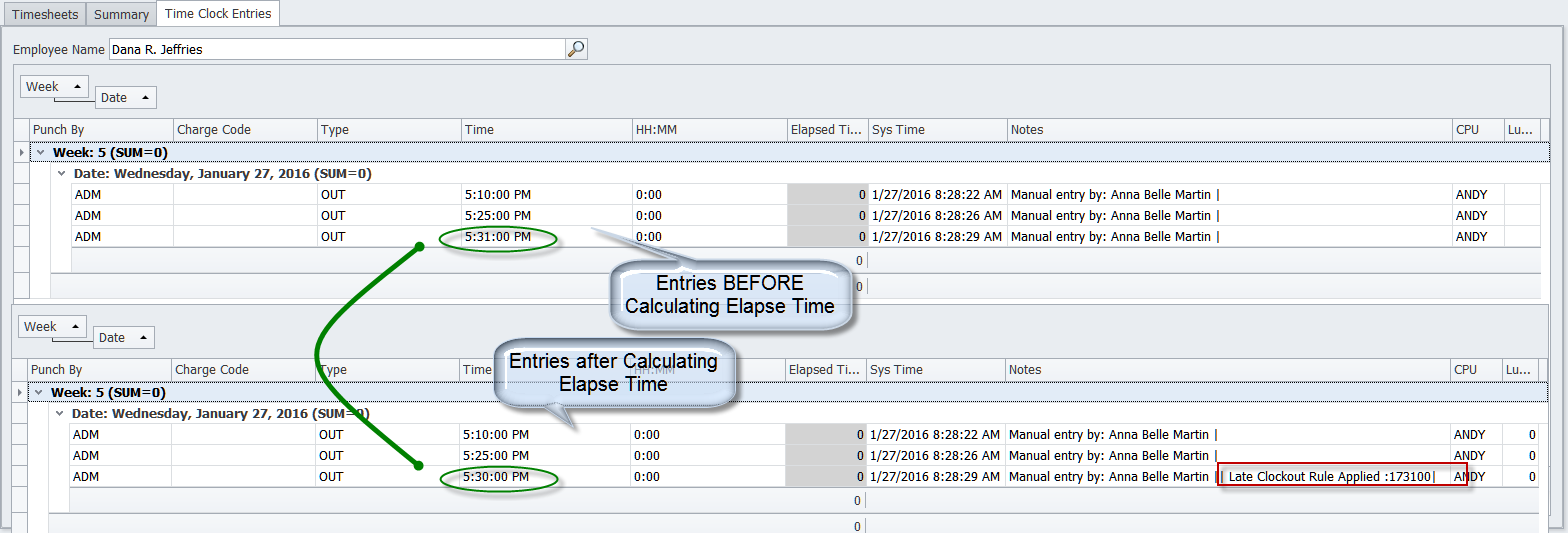Click the Late Clockout Rule Applied note

[x=1330, y=477]
